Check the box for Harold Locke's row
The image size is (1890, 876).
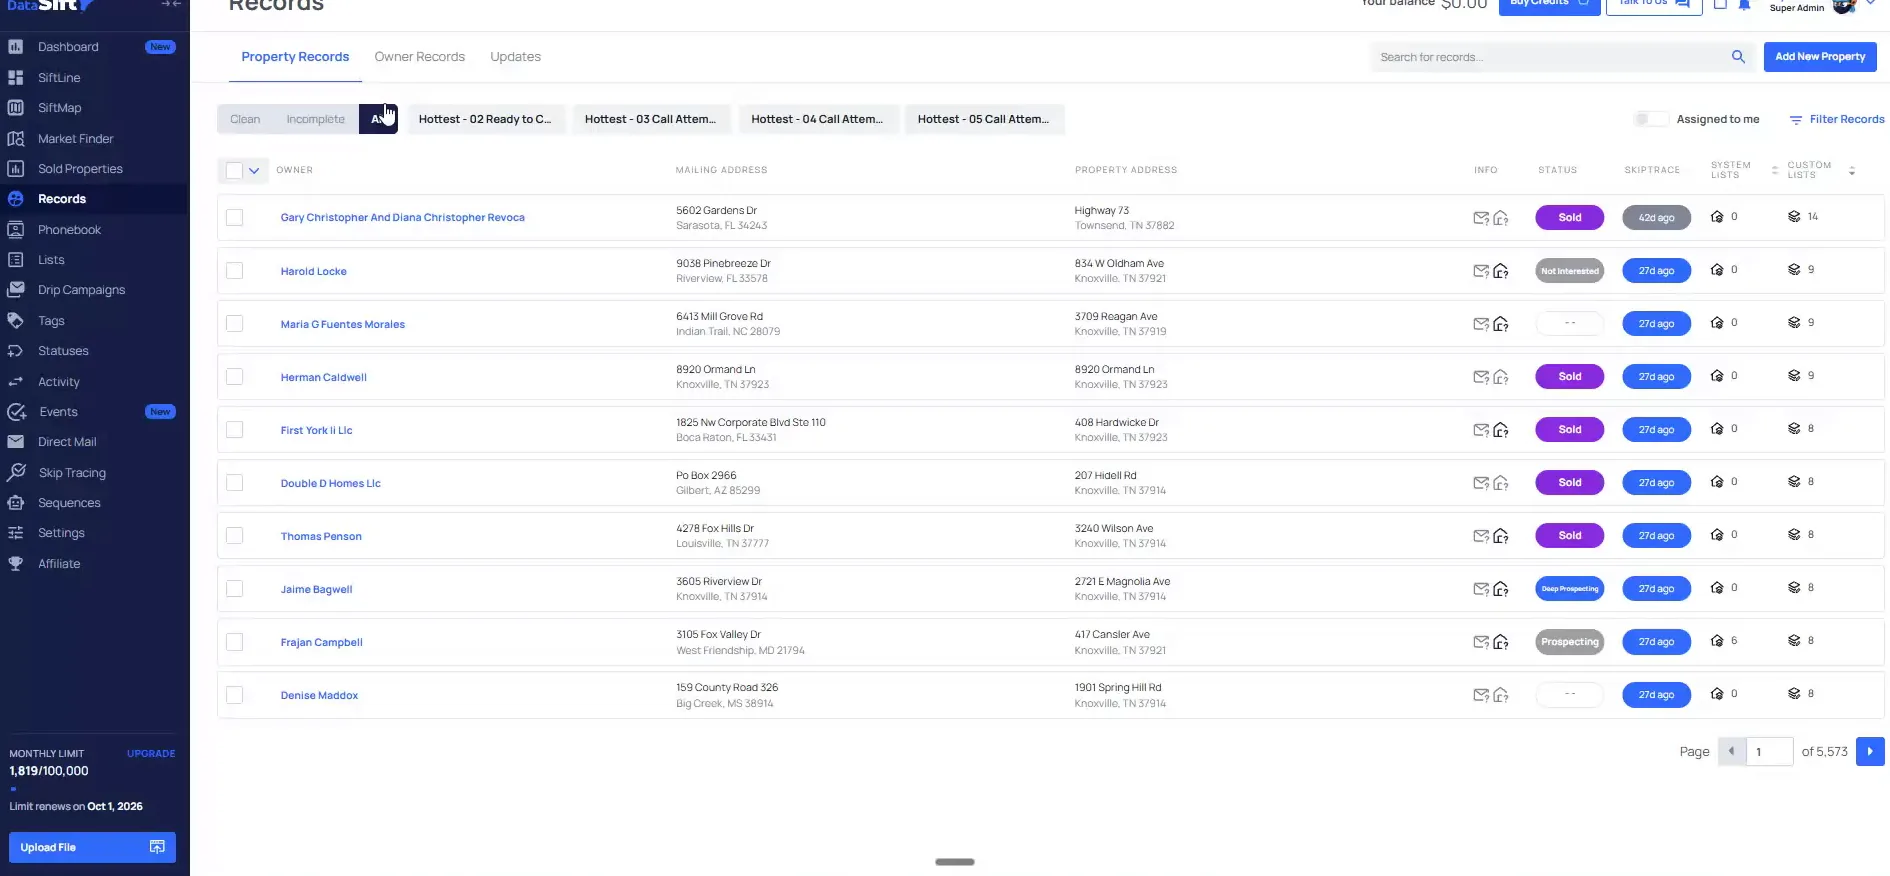[x=235, y=271]
